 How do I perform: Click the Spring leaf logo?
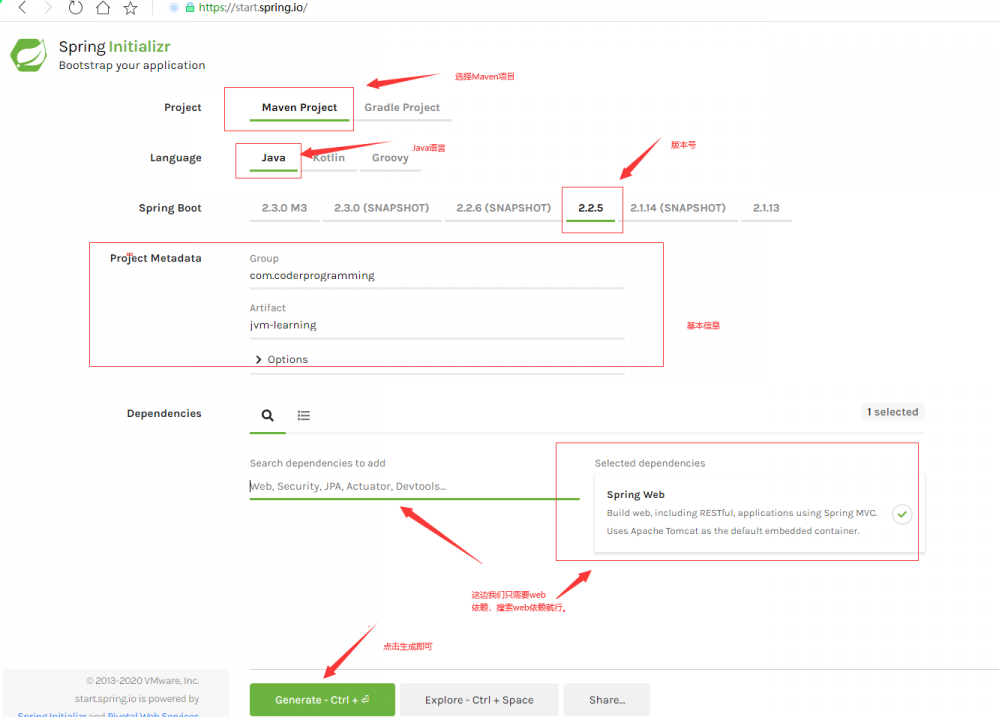[29, 55]
